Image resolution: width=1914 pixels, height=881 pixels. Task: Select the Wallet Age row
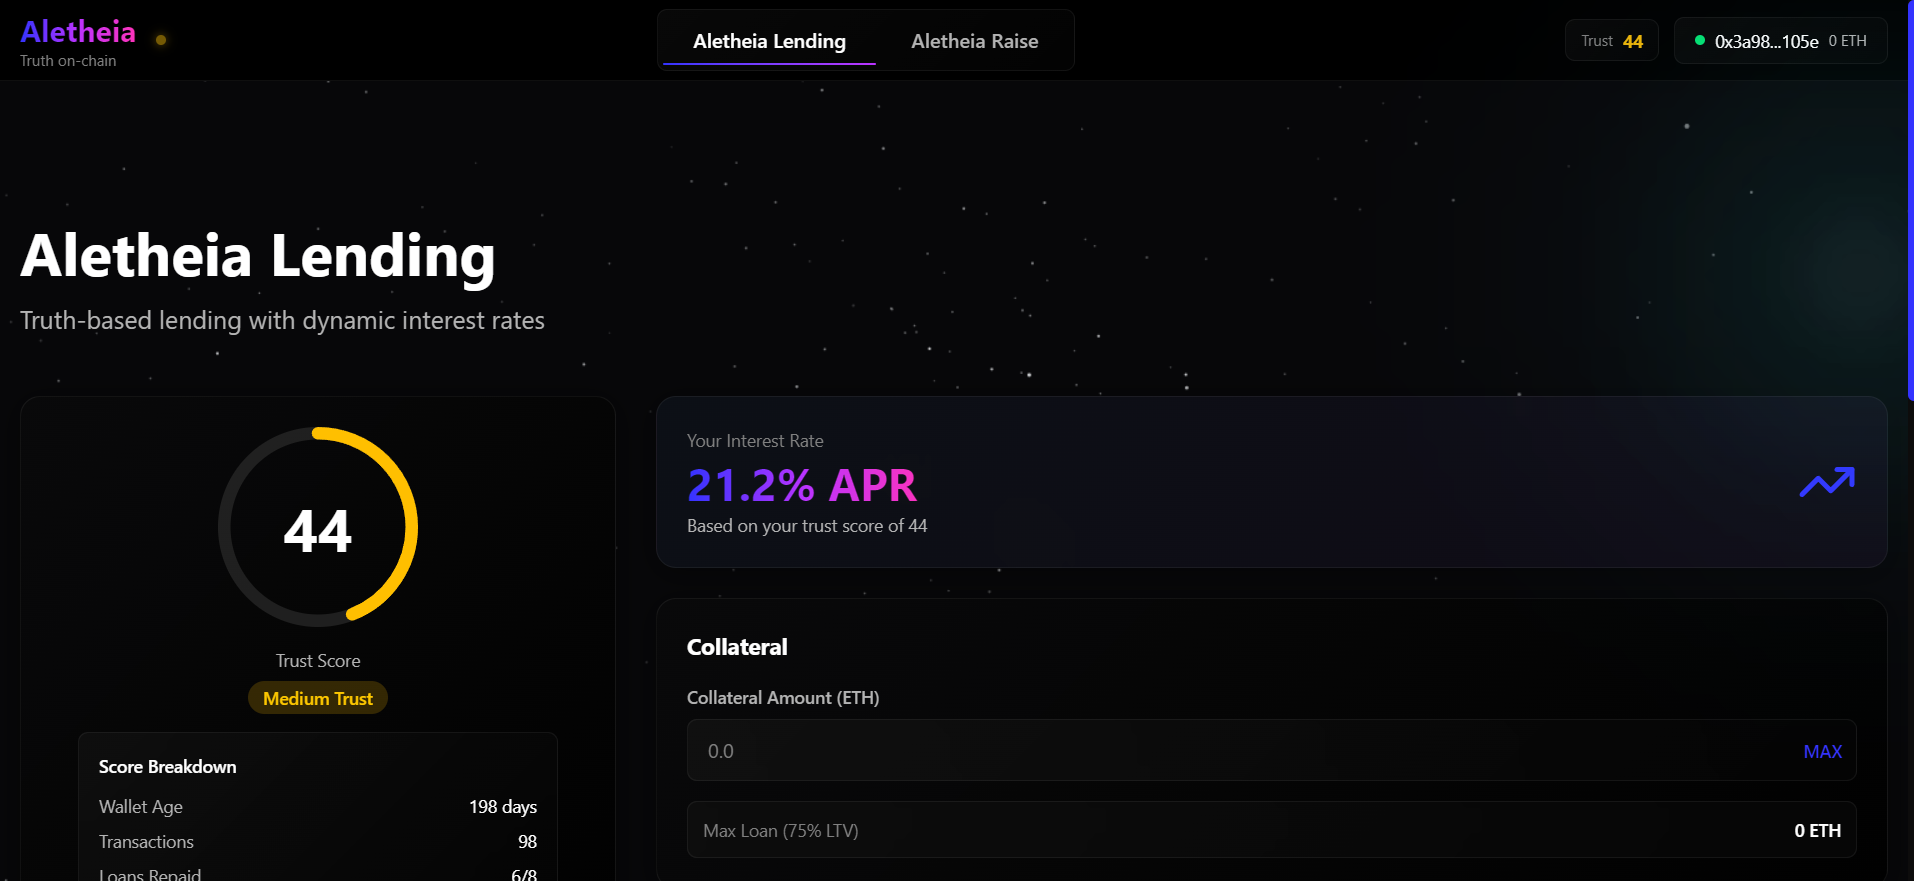pos(317,807)
